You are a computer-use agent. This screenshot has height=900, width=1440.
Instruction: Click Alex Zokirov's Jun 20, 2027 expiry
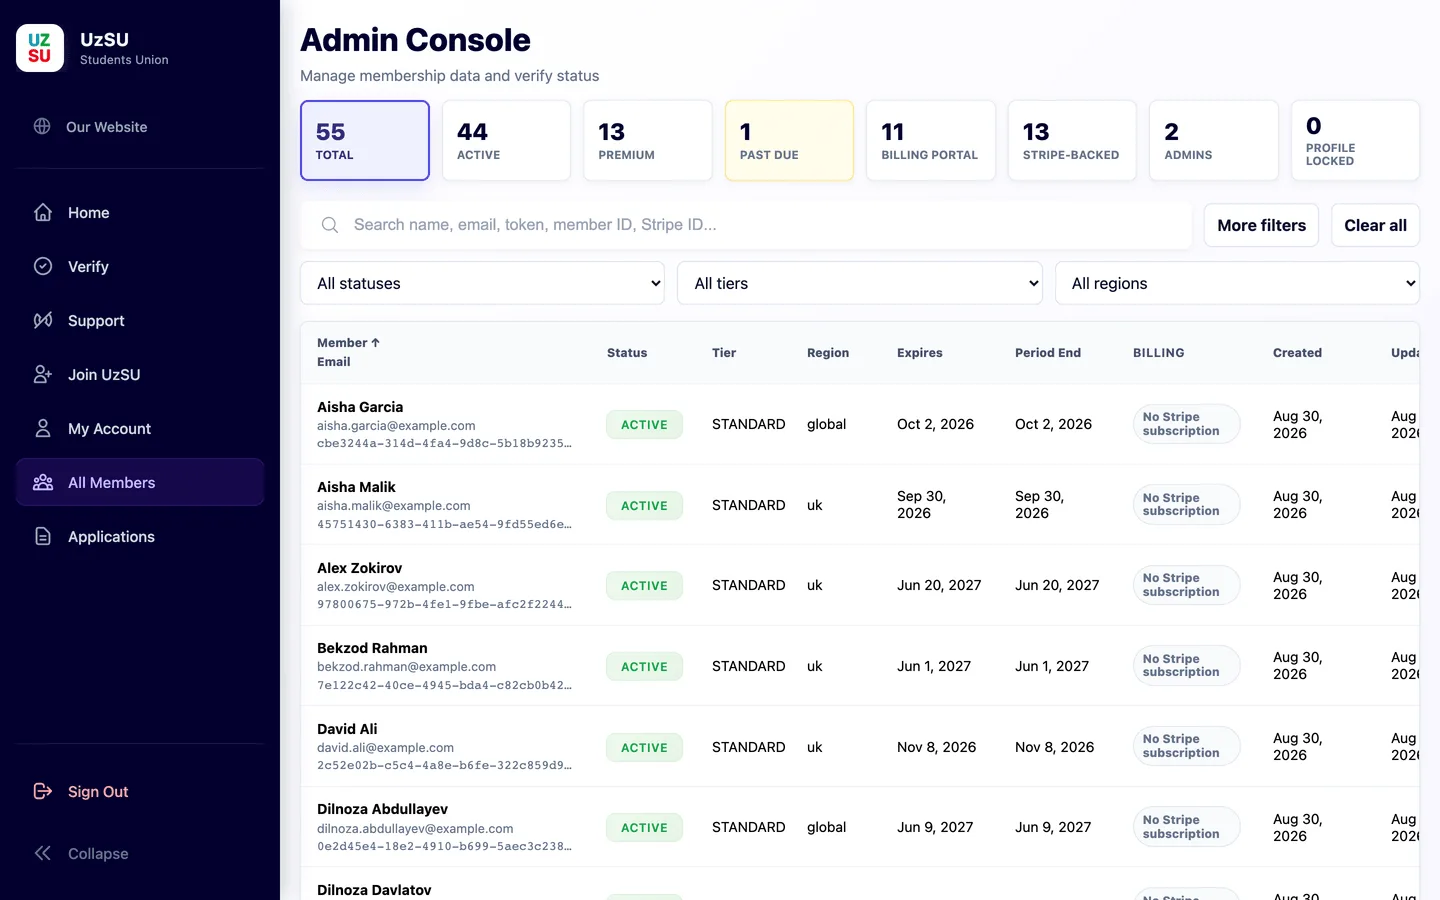pos(939,585)
